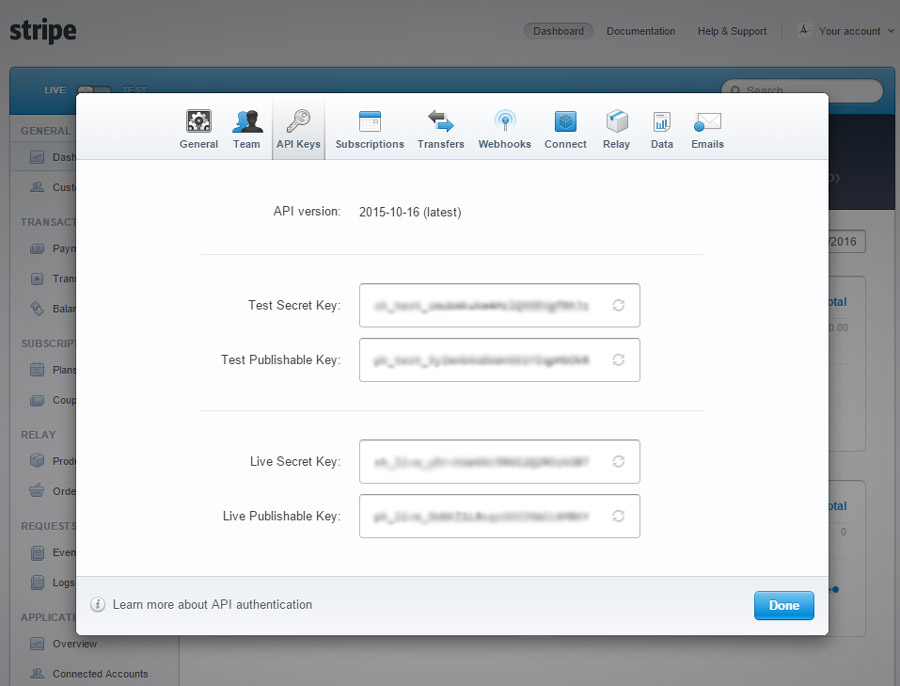Open Coupons icon in the background sidebar
The image size is (900, 686).
click(37, 400)
